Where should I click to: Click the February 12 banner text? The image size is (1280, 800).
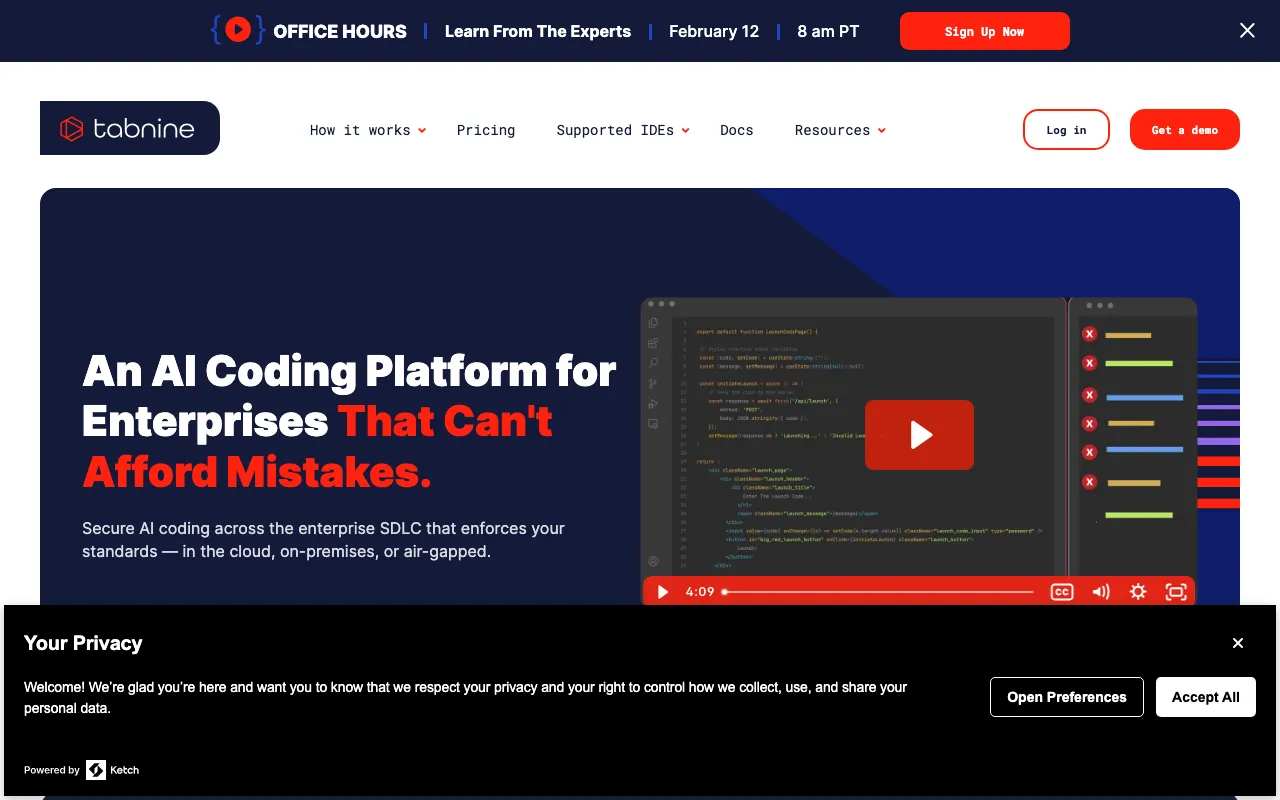point(714,31)
